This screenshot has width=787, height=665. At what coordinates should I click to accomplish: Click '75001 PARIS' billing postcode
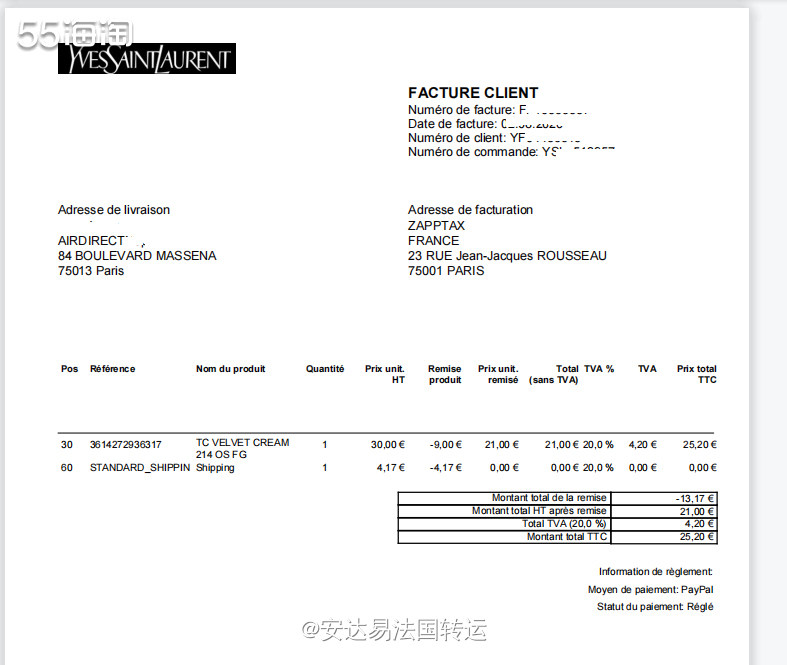[446, 271]
